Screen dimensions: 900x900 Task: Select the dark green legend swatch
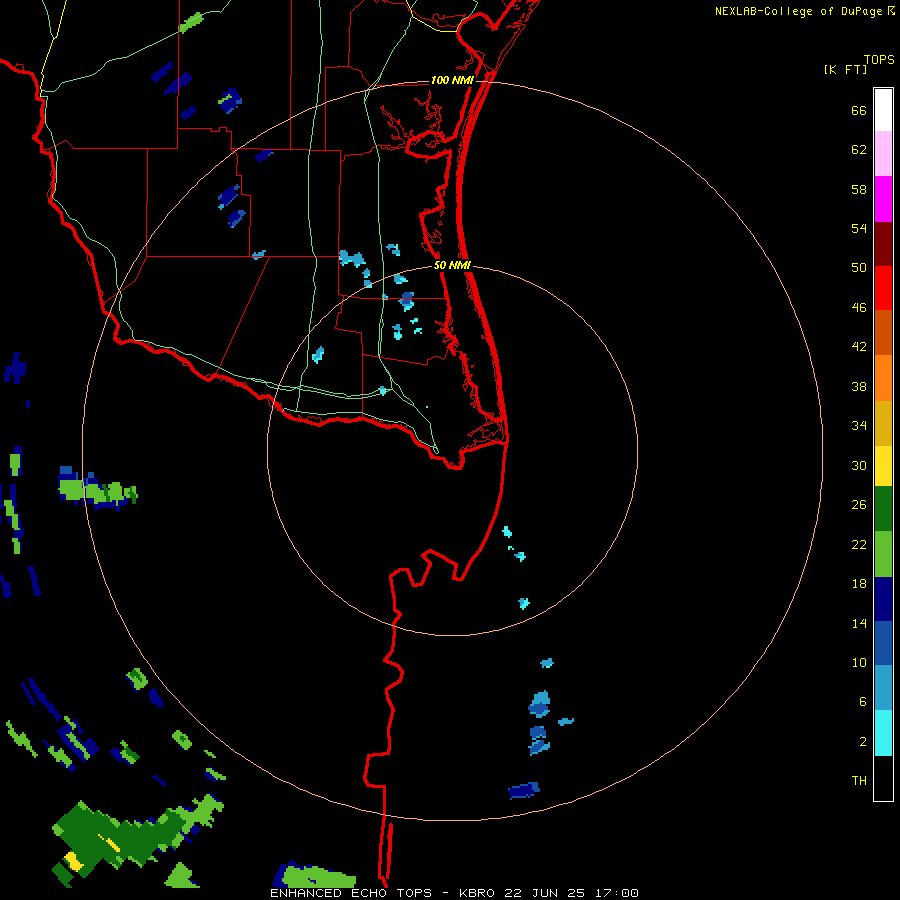tap(883, 509)
